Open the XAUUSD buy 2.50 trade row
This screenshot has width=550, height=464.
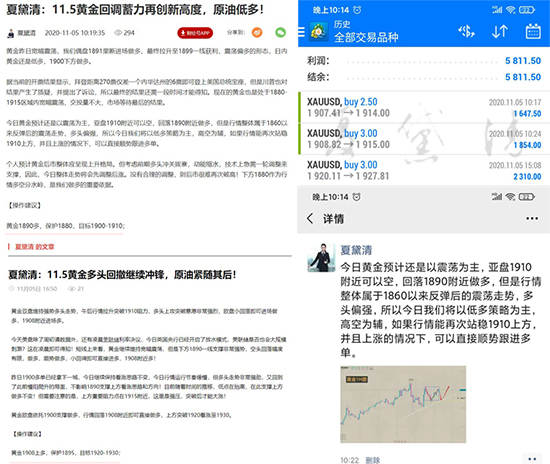[424, 107]
